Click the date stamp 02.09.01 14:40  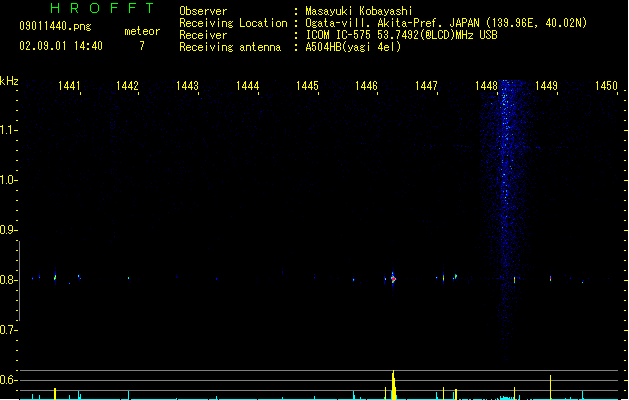[x=61, y=46]
